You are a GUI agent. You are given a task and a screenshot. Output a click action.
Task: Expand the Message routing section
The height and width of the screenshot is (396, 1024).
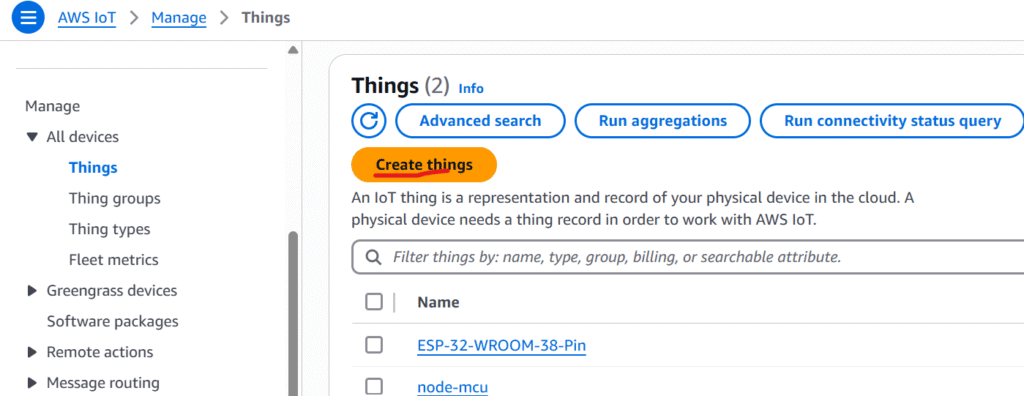(31, 383)
